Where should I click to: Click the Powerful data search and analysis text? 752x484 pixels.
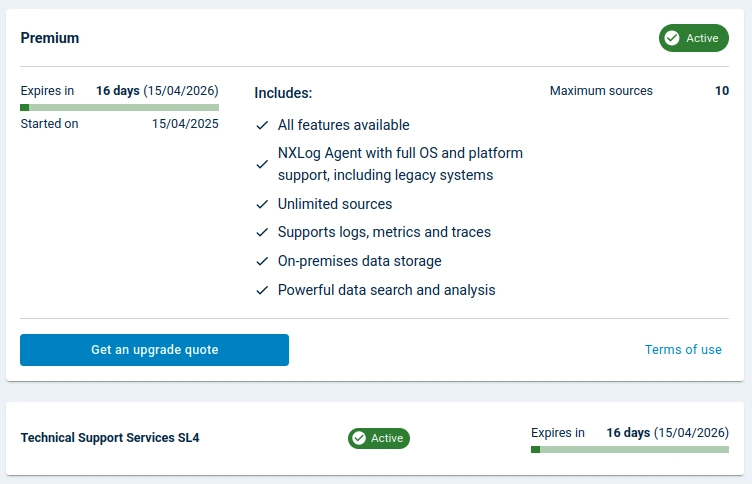pyautogui.click(x=387, y=290)
